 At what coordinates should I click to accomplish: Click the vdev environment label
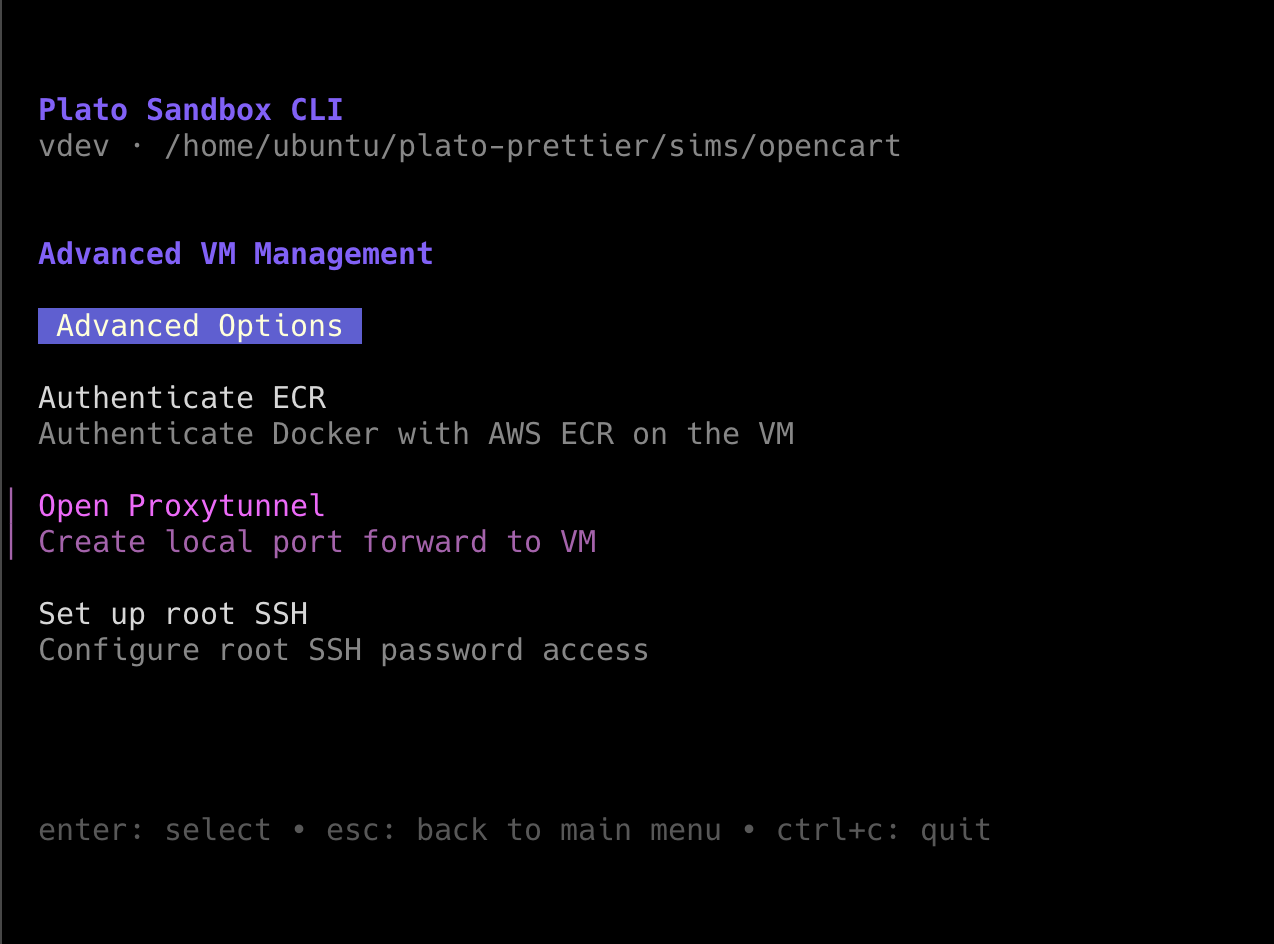click(73, 145)
